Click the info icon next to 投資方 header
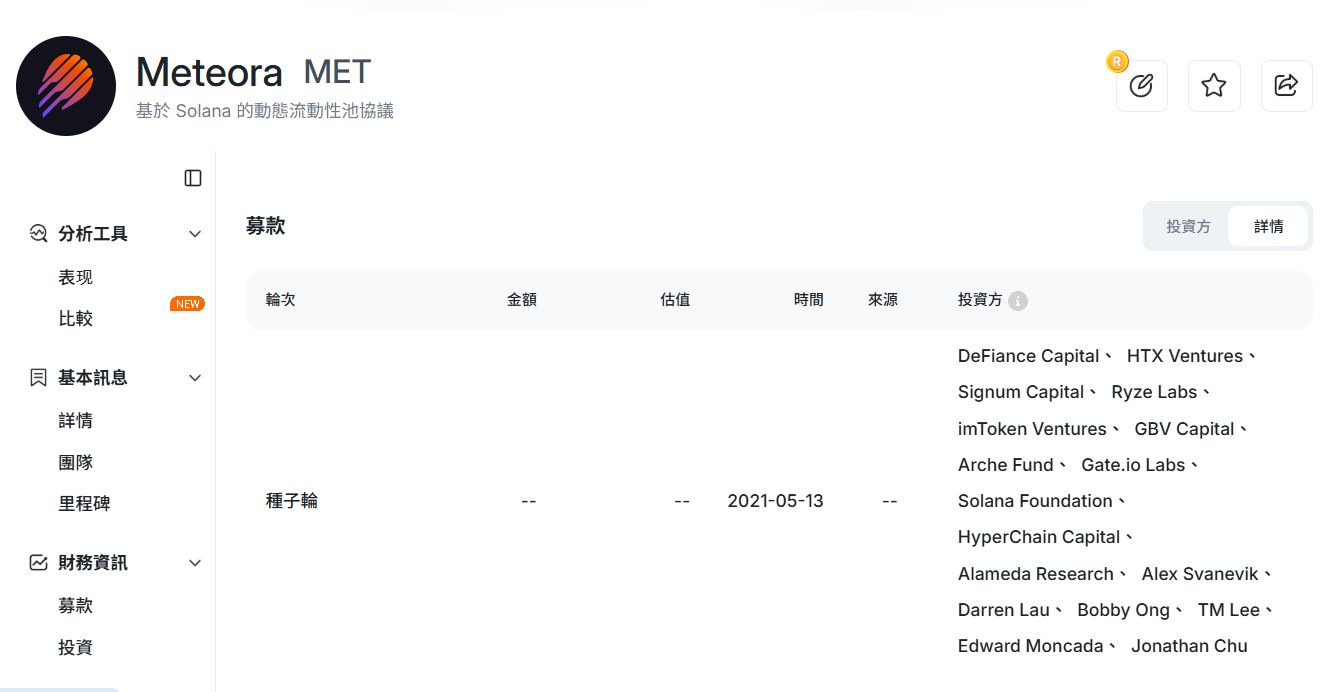 tap(1018, 300)
